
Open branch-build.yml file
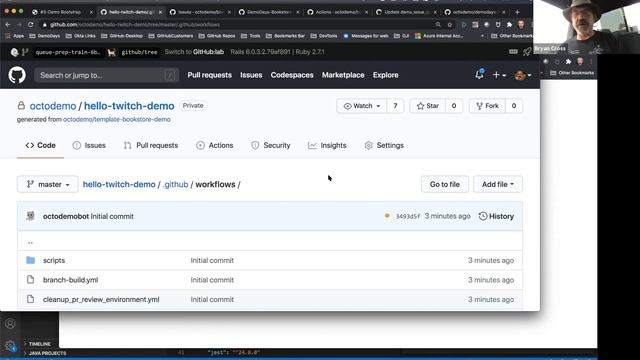[x=71, y=280]
